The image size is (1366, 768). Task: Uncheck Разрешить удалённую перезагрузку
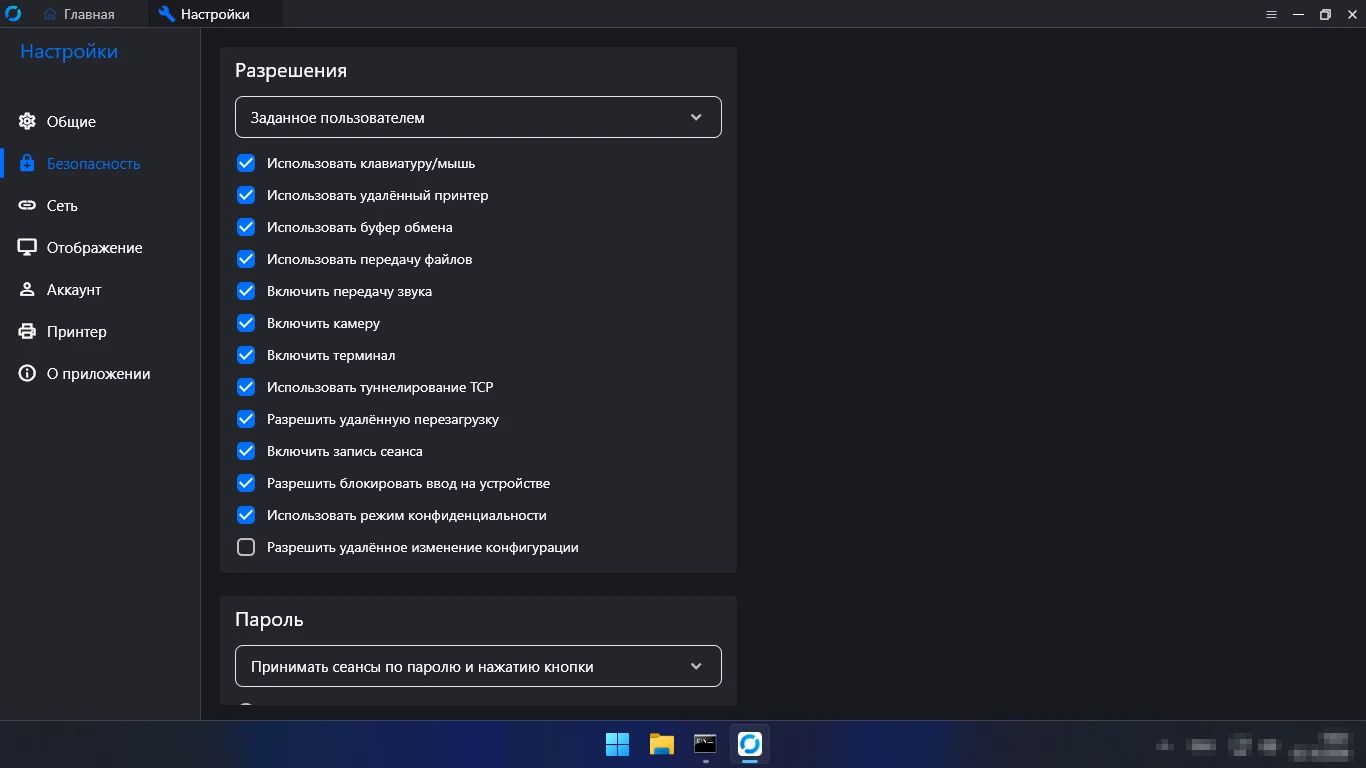pyautogui.click(x=246, y=419)
